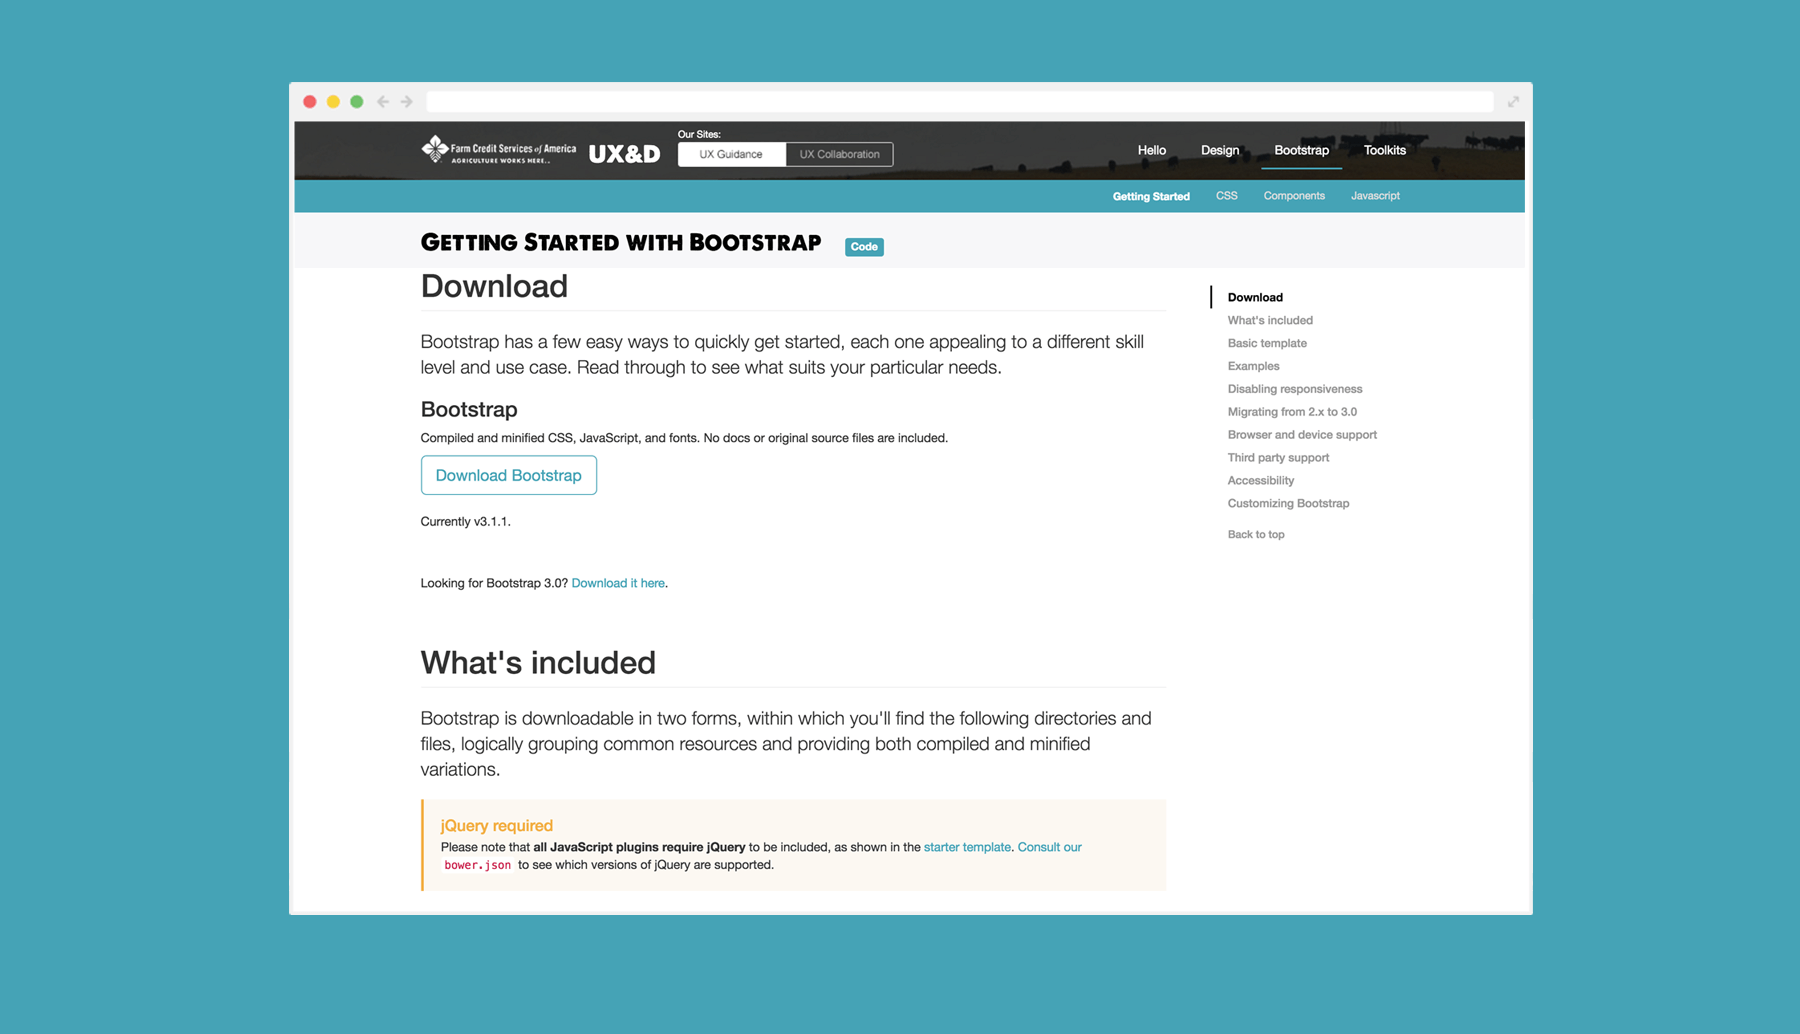
Task: Click Back to top link
Action: (x=1256, y=535)
